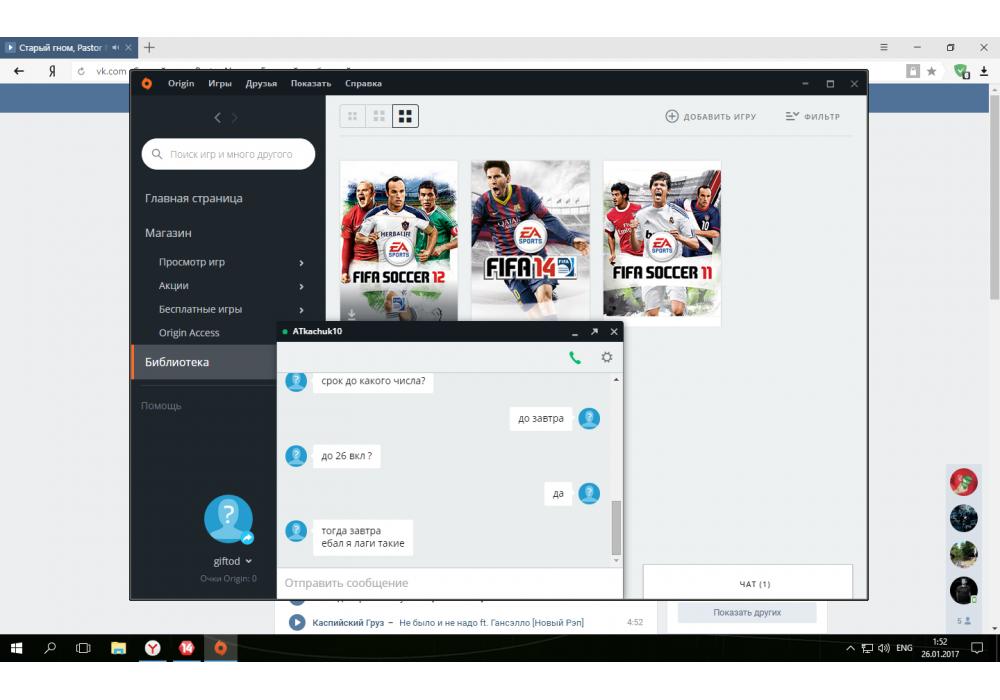Screen dimensions: 1000x700
Task: Switch to medium tile view
Action: [x=378, y=117]
